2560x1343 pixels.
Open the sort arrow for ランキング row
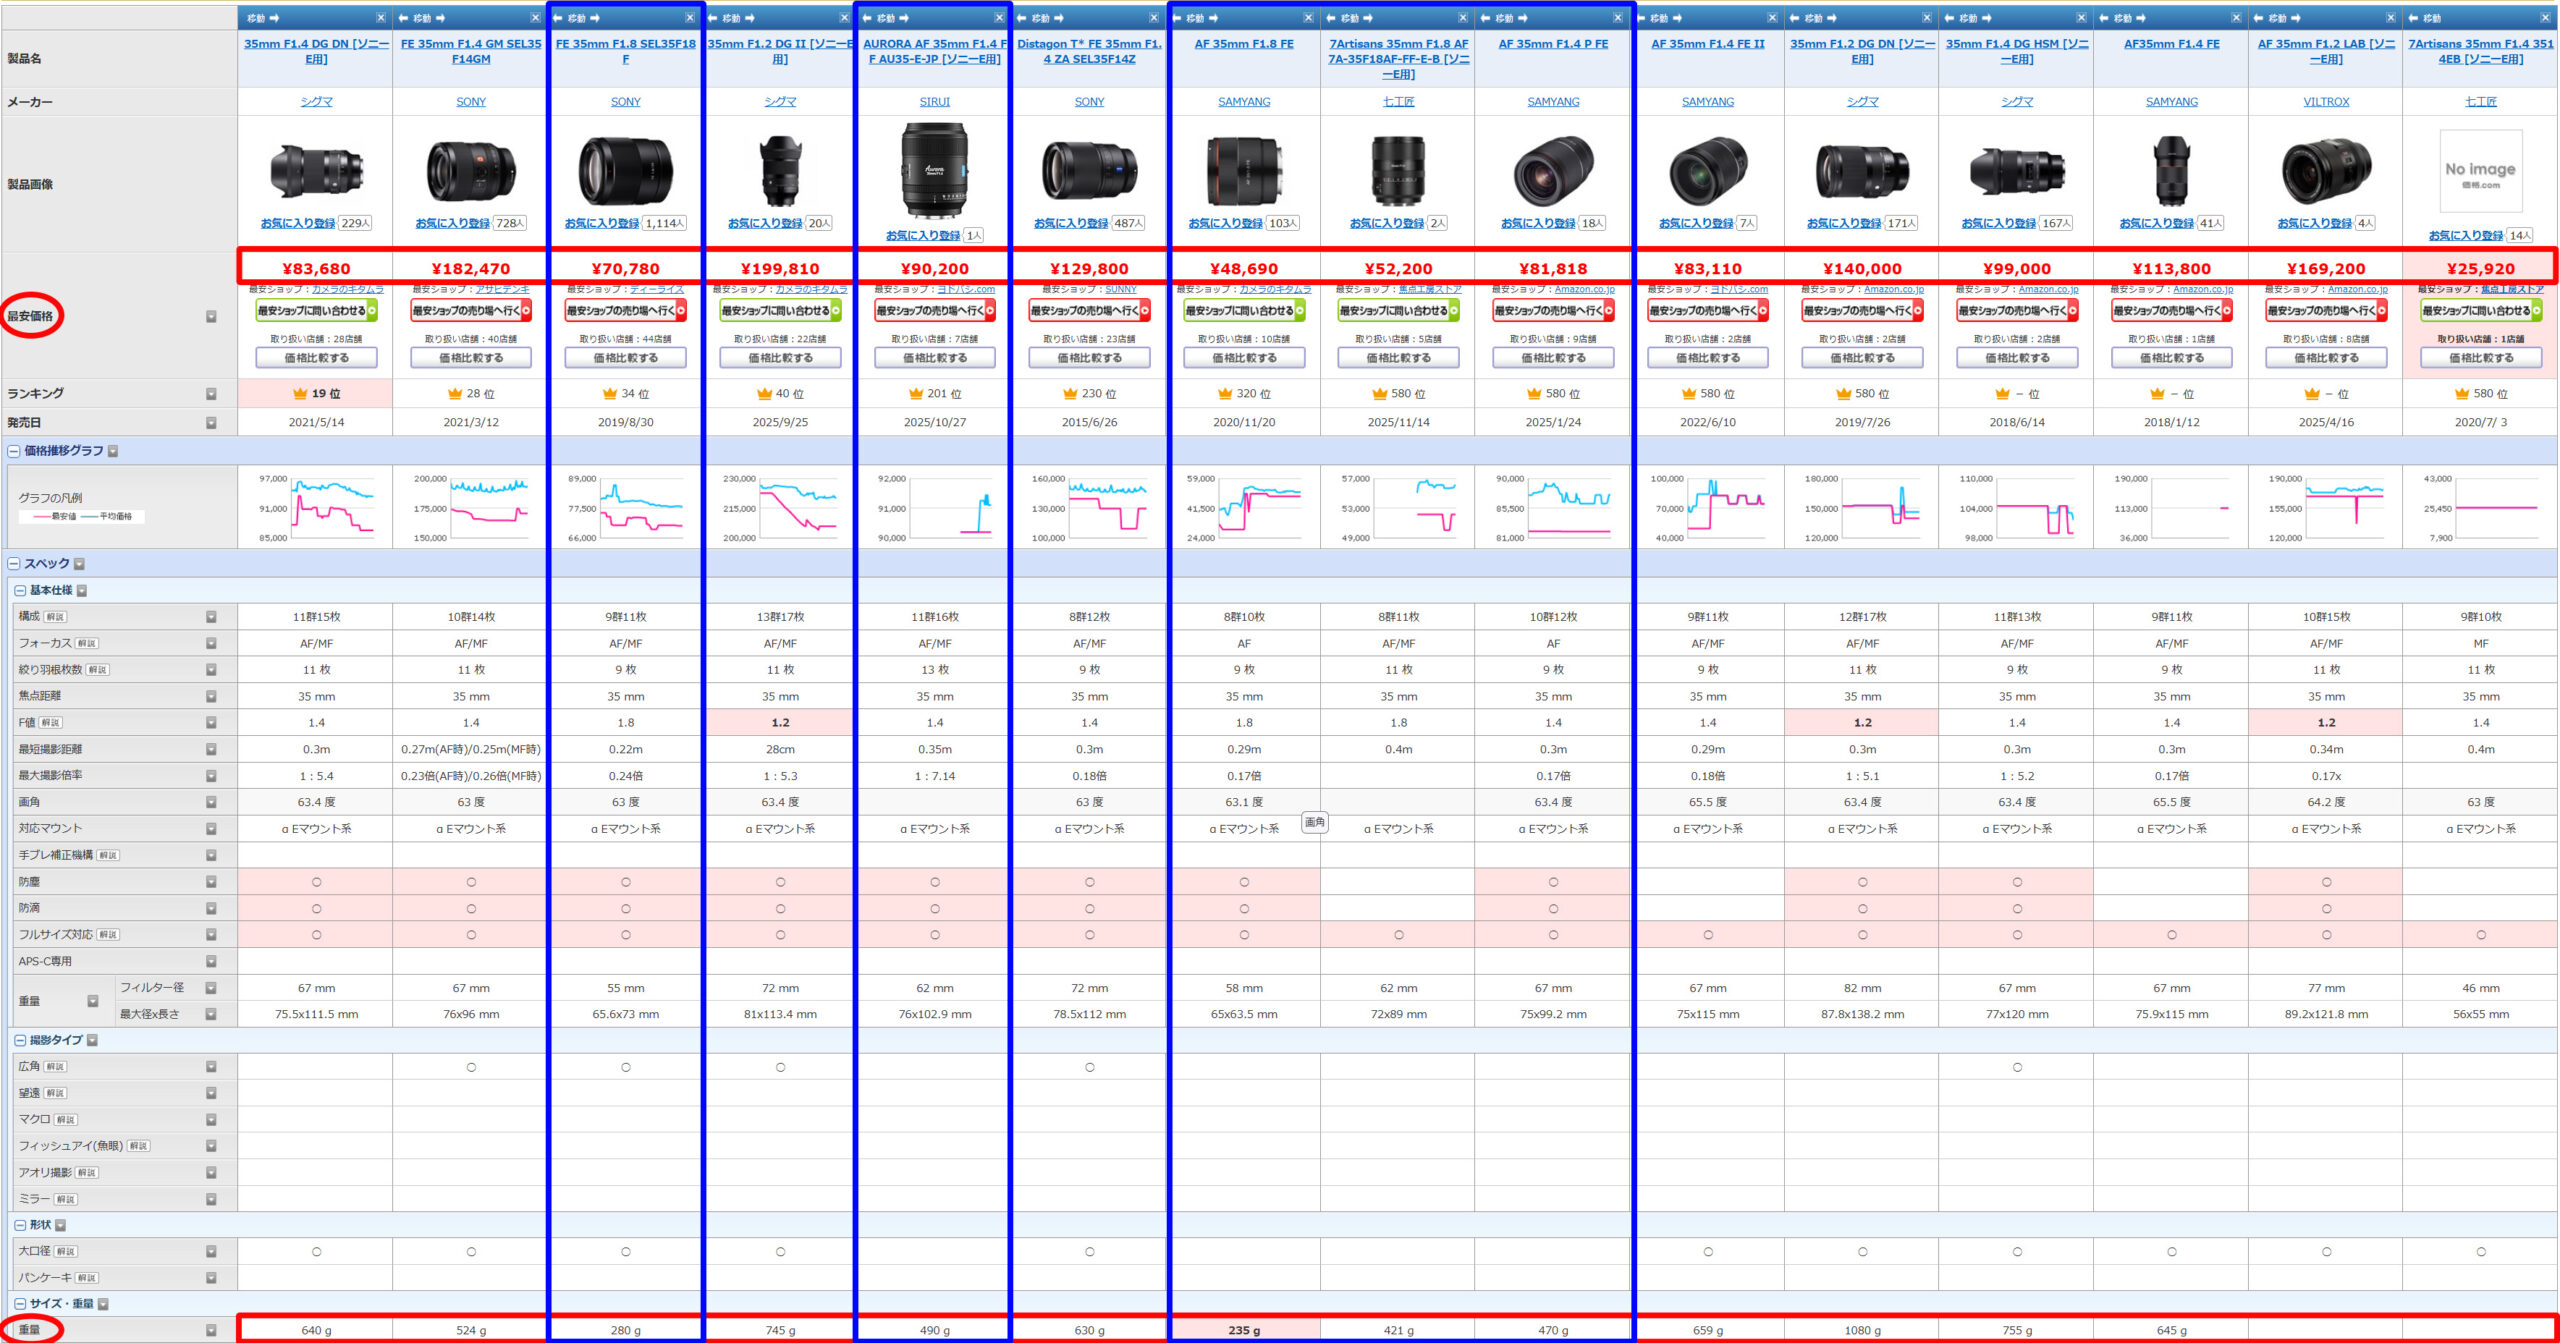[211, 394]
